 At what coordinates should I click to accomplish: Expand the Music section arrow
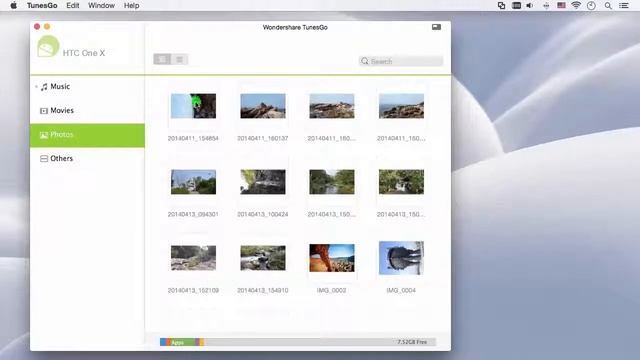coord(36,87)
